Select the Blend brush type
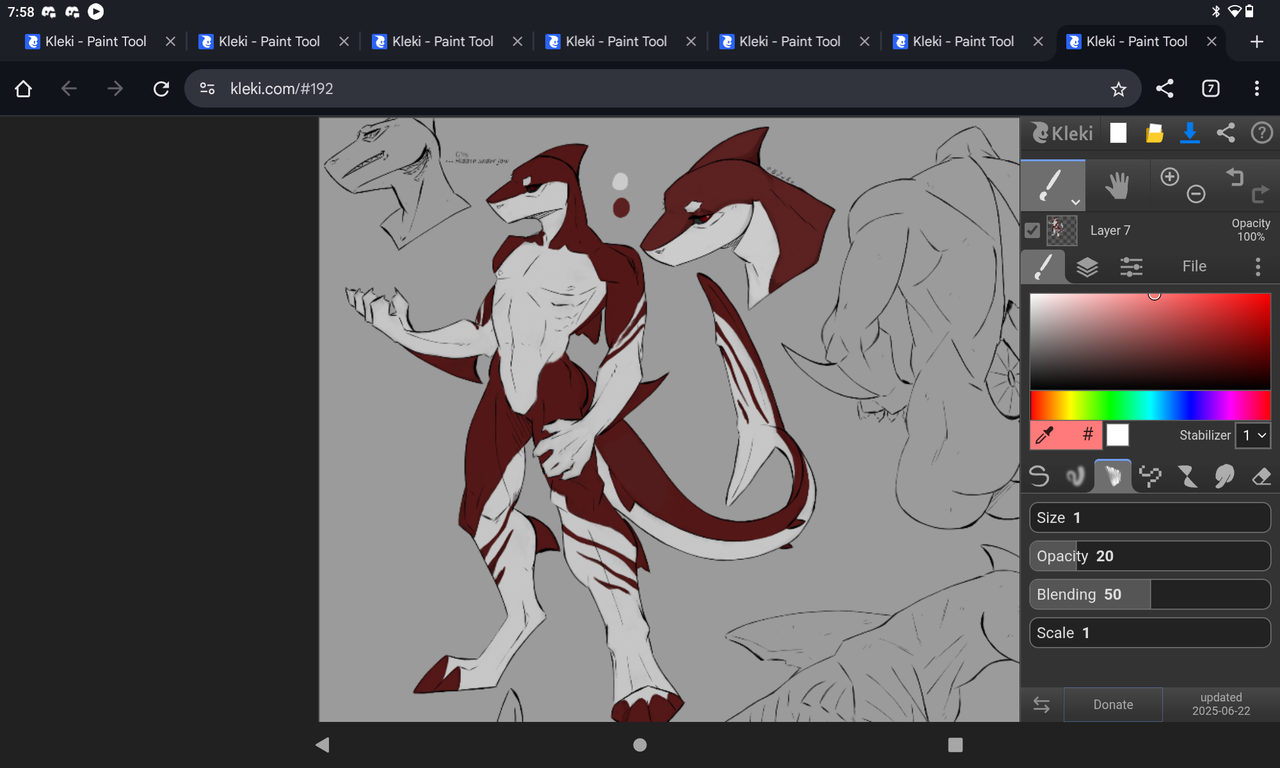Image resolution: width=1280 pixels, height=768 pixels. (1076, 476)
